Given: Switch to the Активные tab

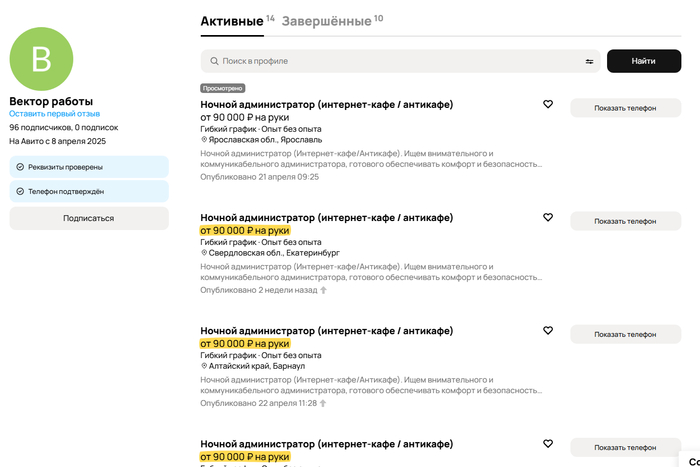Looking at the screenshot, I should tap(232, 21).
